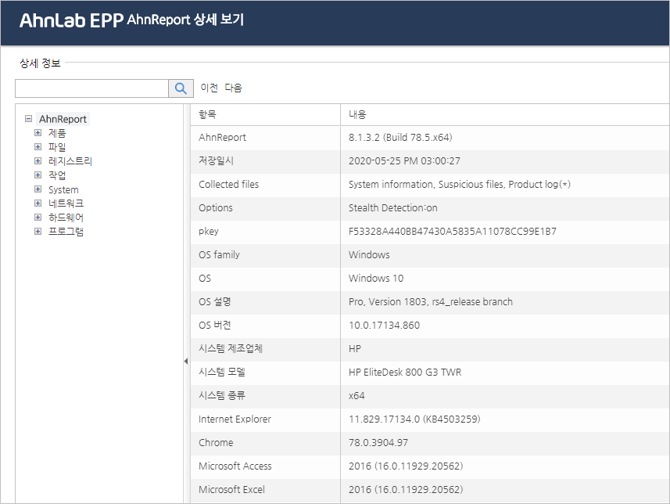Go to the previous match with 이전
This screenshot has height=504, width=670.
pos(209,88)
